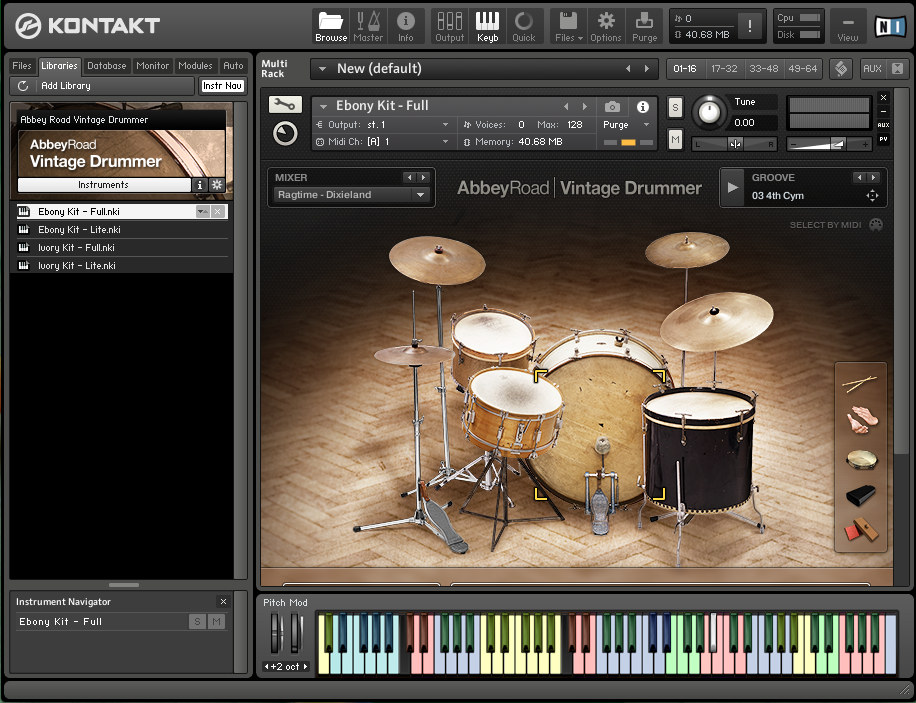Open the Multi Rack preset dropdown arrow
916x703 pixels.
(x=322, y=69)
